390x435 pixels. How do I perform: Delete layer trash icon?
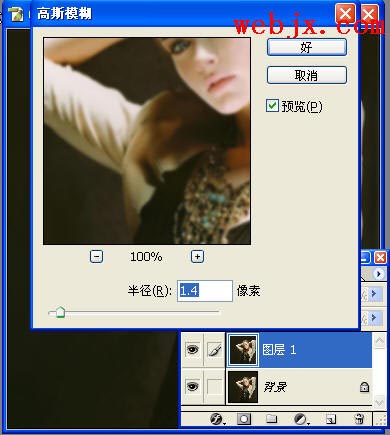(x=359, y=419)
